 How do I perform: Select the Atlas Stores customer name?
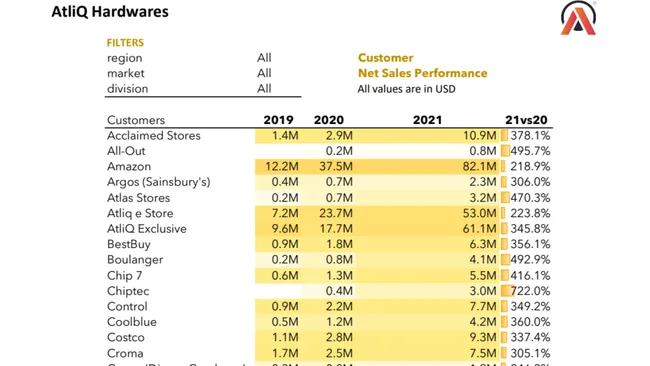click(138, 198)
